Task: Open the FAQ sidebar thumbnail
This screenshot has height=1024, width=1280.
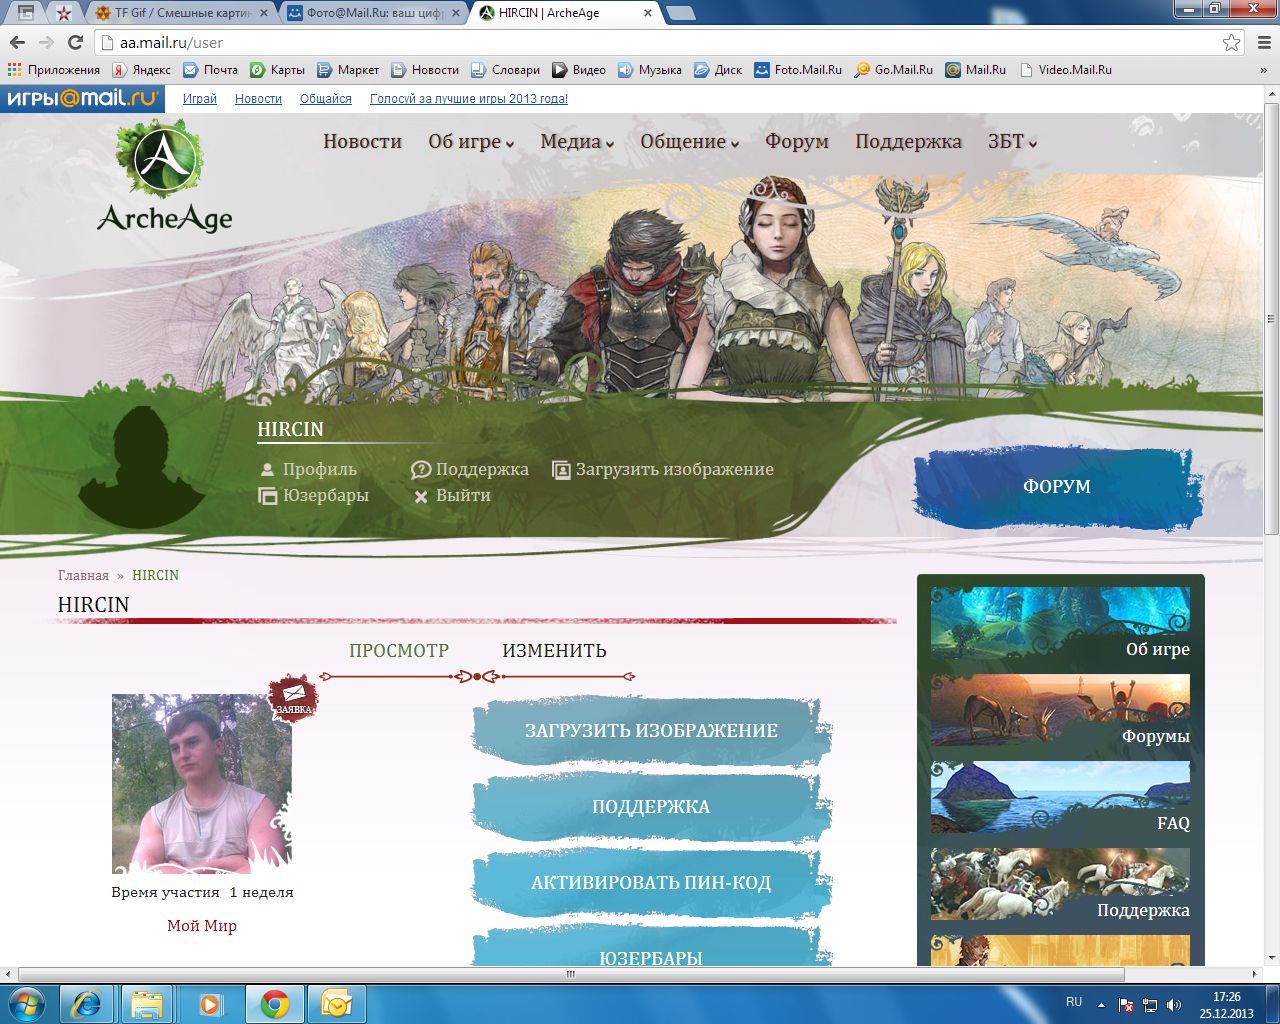Action: (1060, 798)
